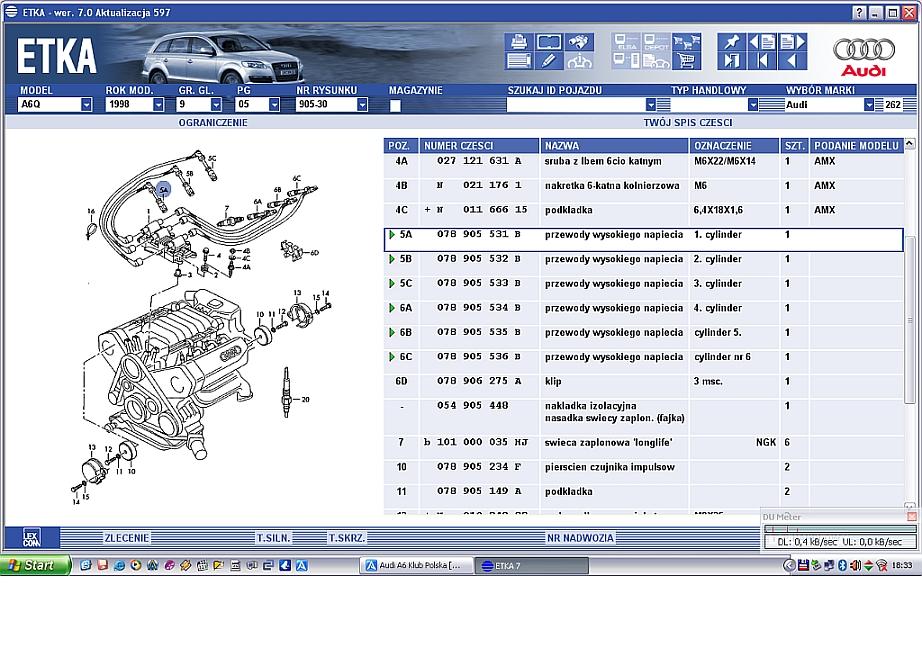Click the parts list scroll-up arrow
The image size is (922, 648).
[x=910, y=143]
